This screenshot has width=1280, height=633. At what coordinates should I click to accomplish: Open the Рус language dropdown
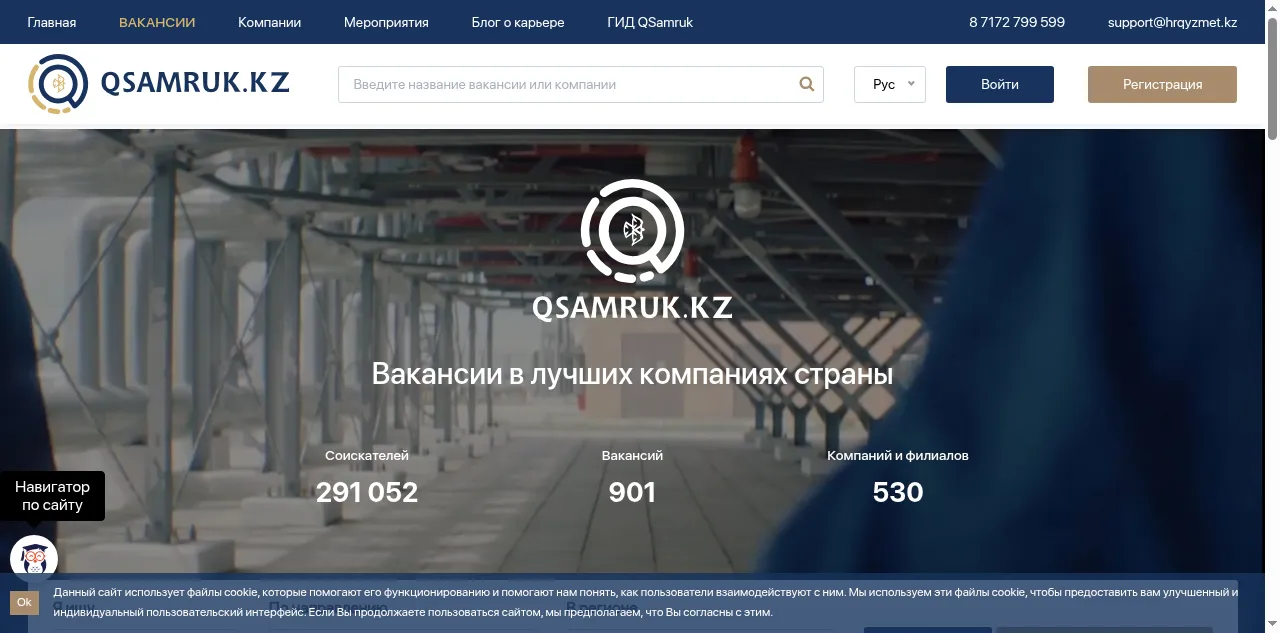890,85
